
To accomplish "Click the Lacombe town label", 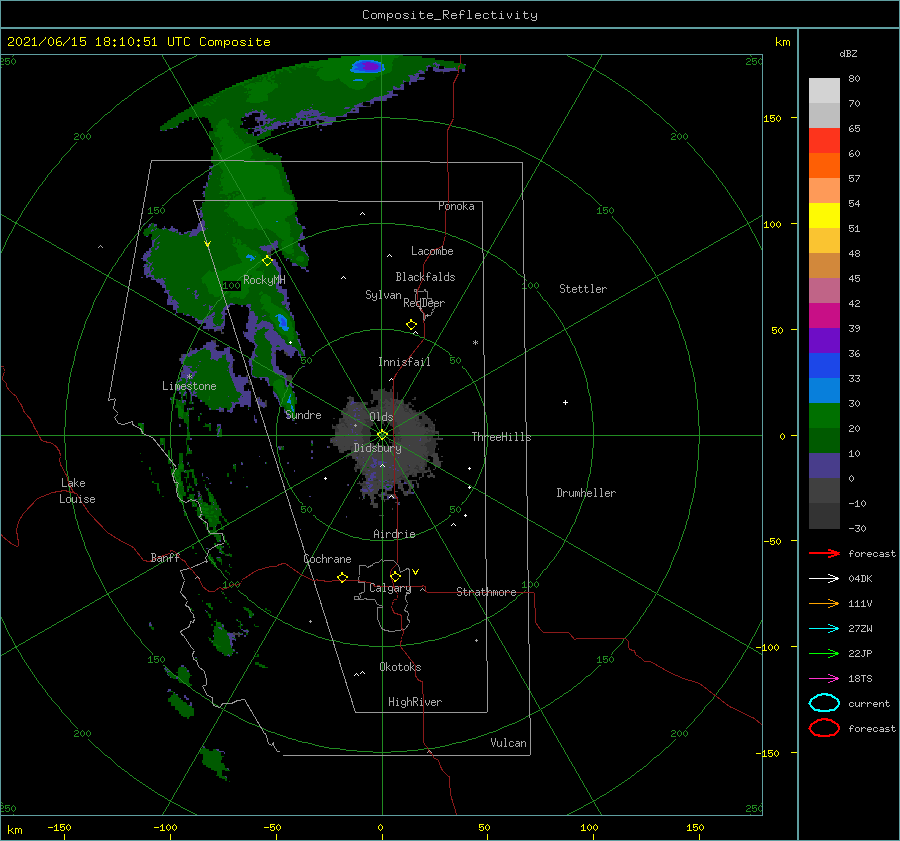I will pos(432,251).
